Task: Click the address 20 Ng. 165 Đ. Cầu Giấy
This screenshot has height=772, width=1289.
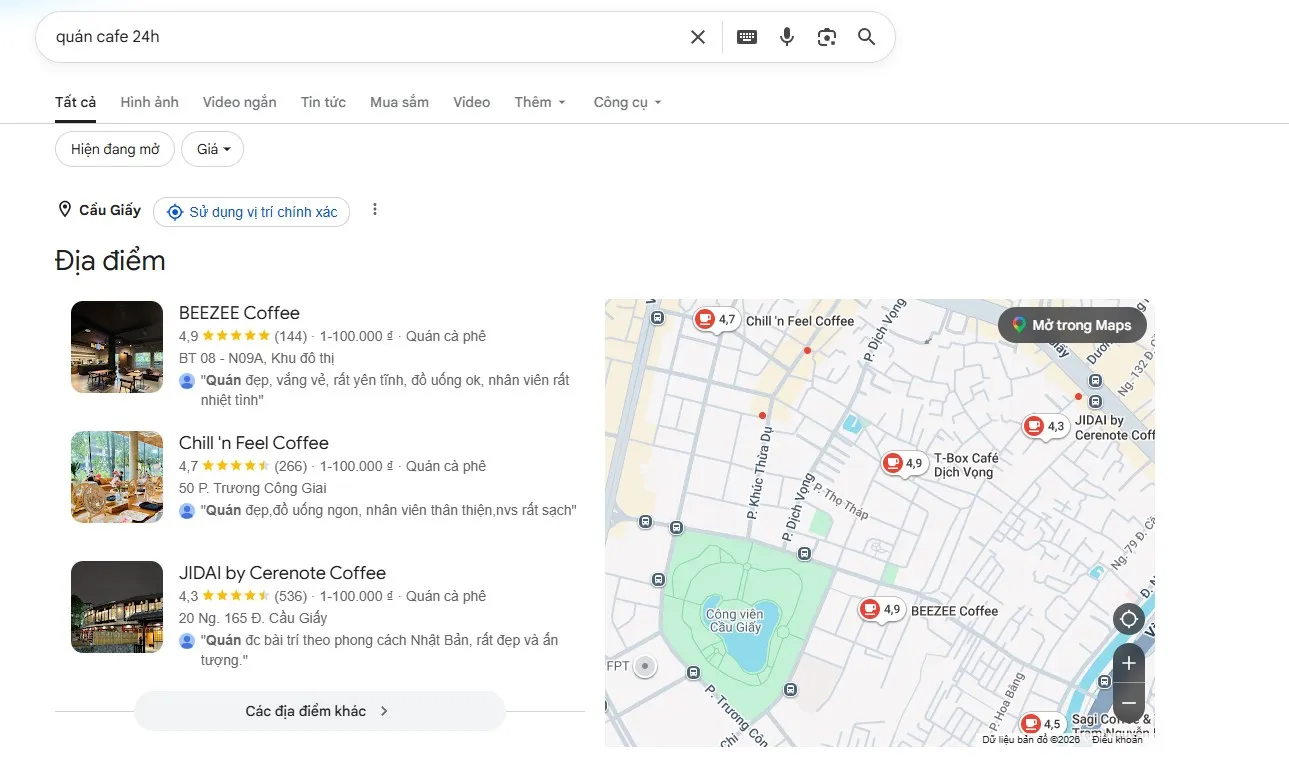Action: tap(253, 618)
